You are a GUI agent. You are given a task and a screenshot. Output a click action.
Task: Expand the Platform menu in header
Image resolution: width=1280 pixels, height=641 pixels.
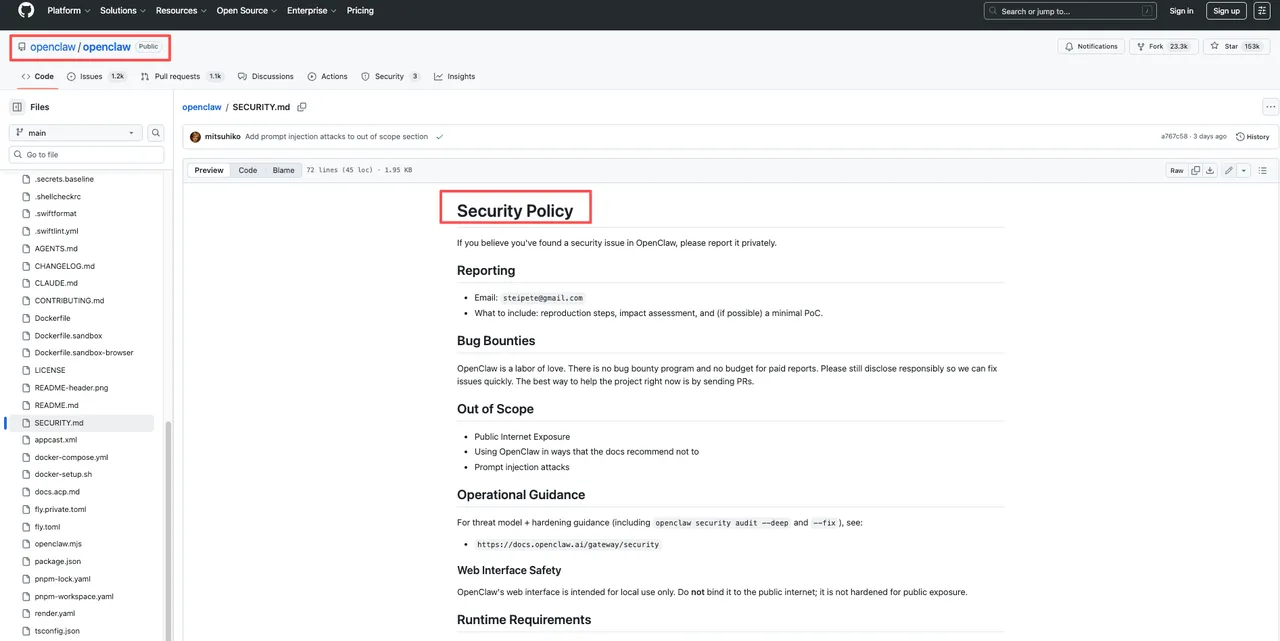68,11
